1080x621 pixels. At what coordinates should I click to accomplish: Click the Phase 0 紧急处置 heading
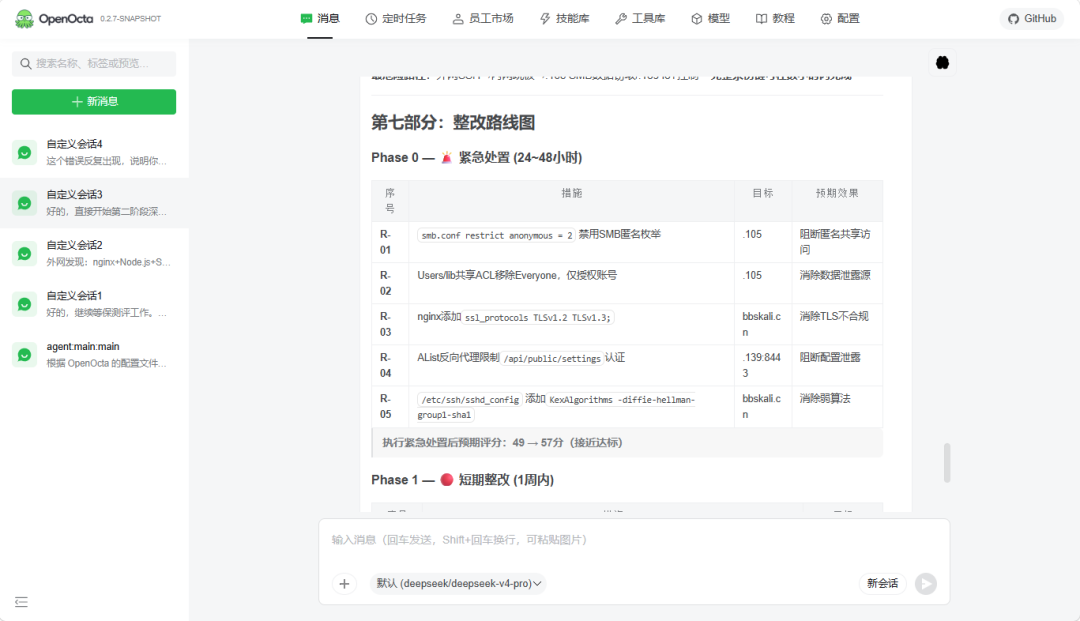(477, 158)
